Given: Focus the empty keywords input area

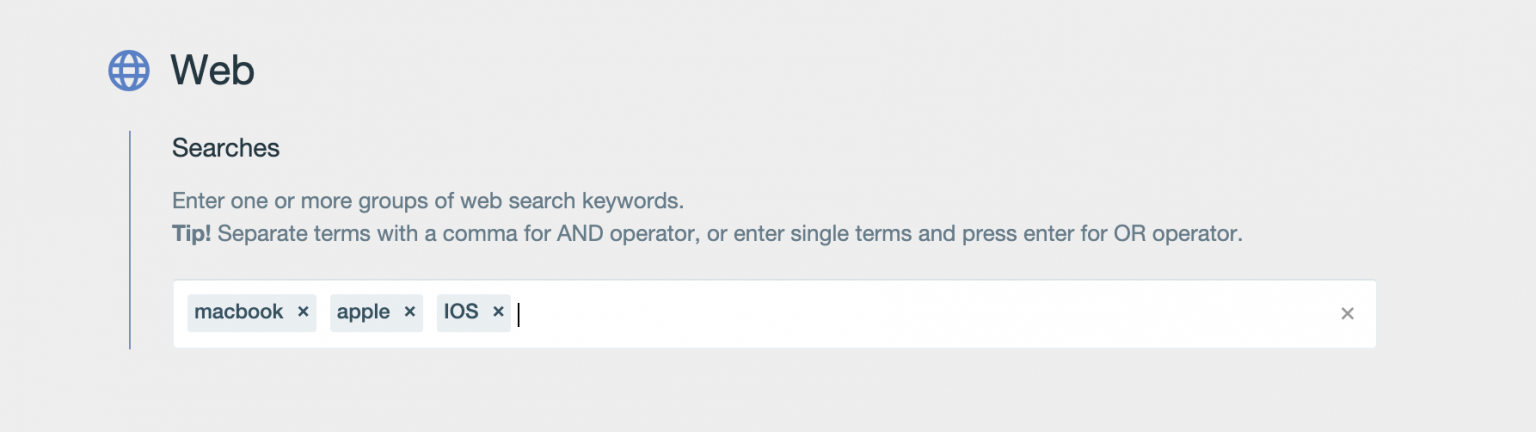Looking at the screenshot, I should [900, 314].
